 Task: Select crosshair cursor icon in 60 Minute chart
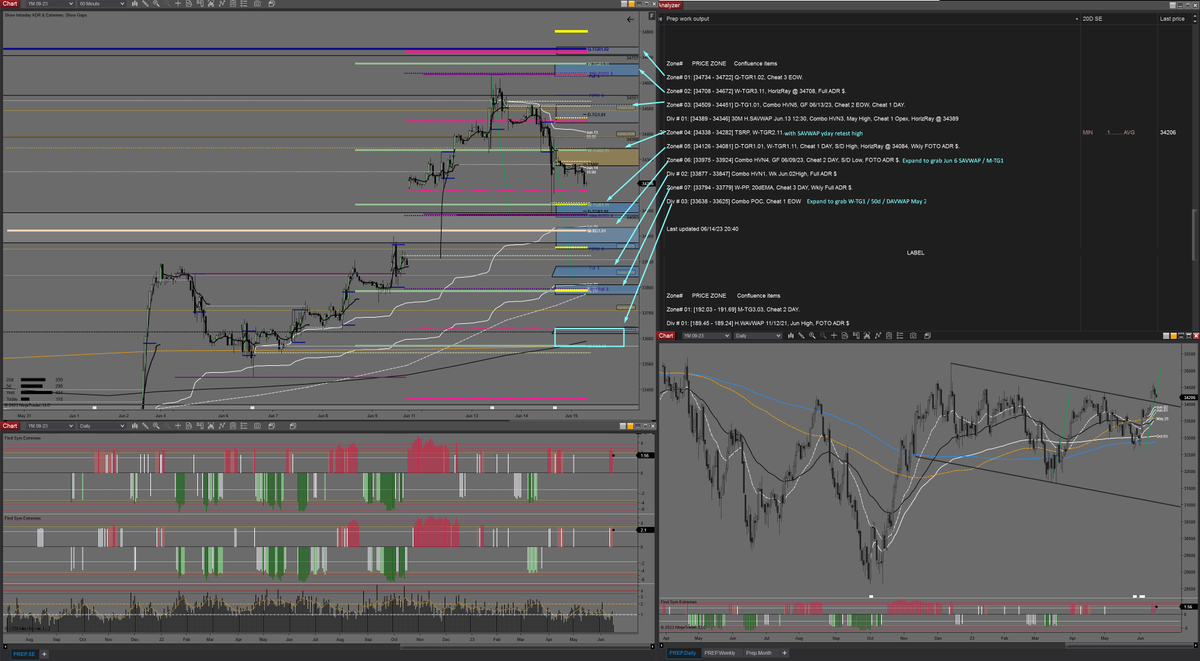(x=178, y=5)
